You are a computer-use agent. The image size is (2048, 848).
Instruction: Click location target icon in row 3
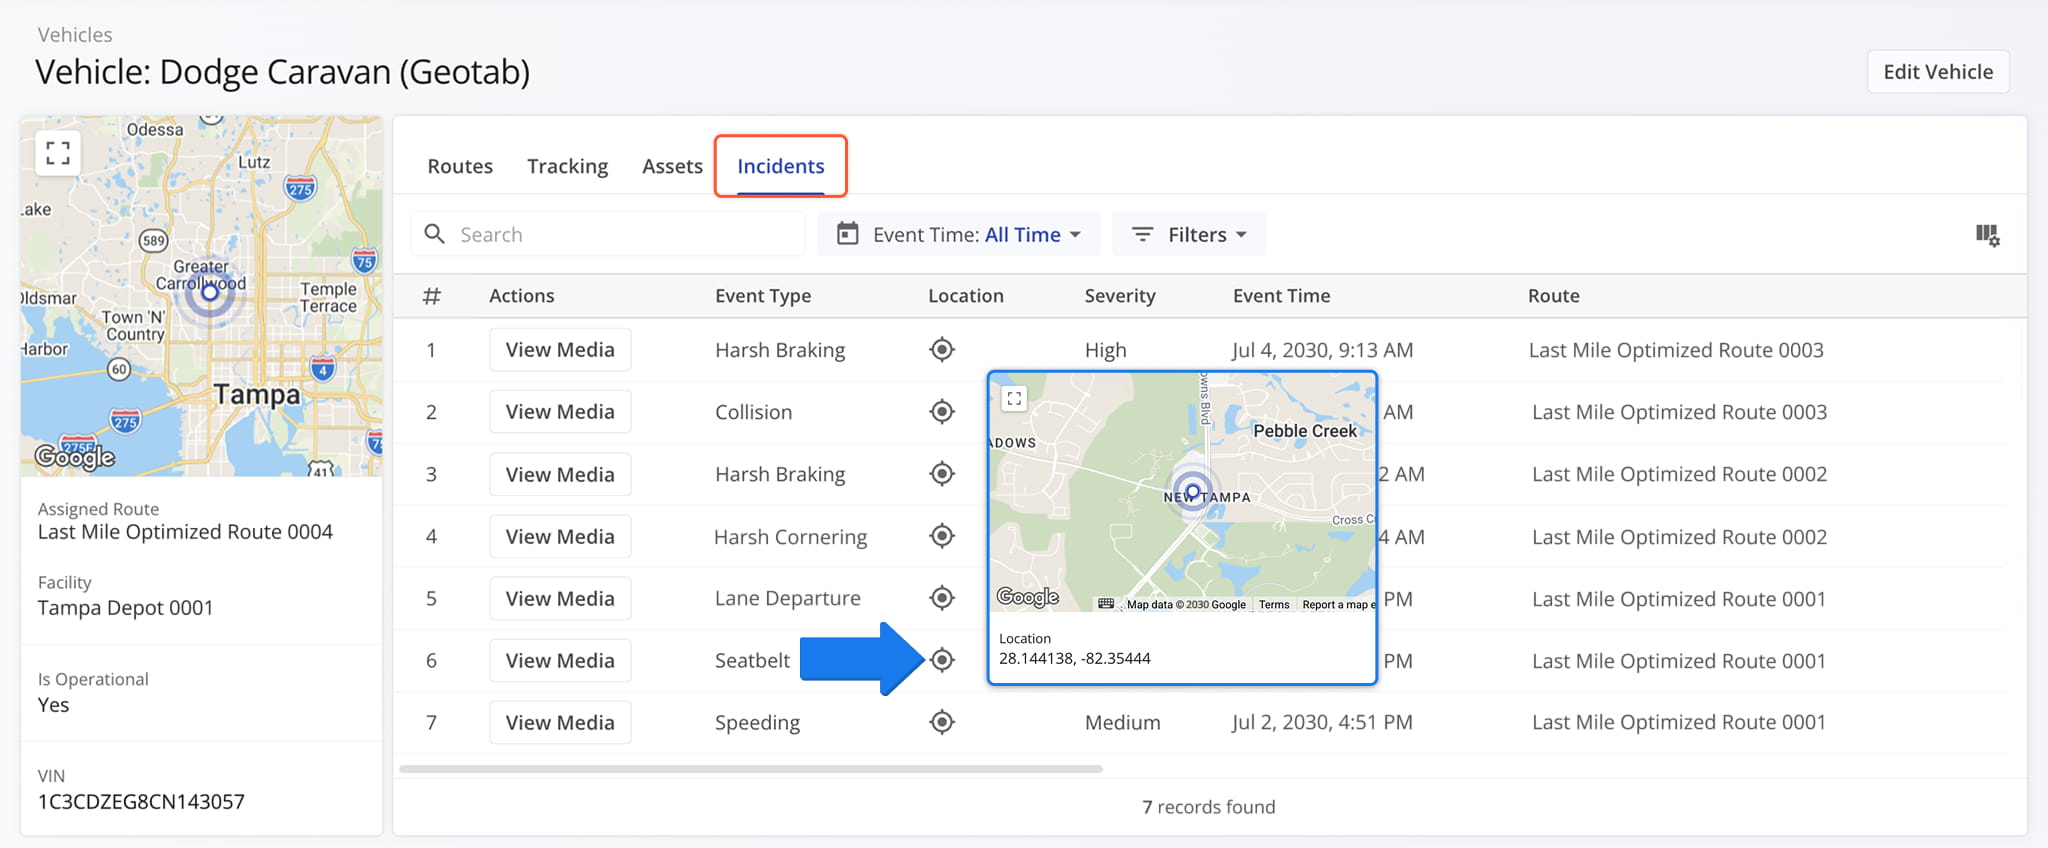point(942,474)
